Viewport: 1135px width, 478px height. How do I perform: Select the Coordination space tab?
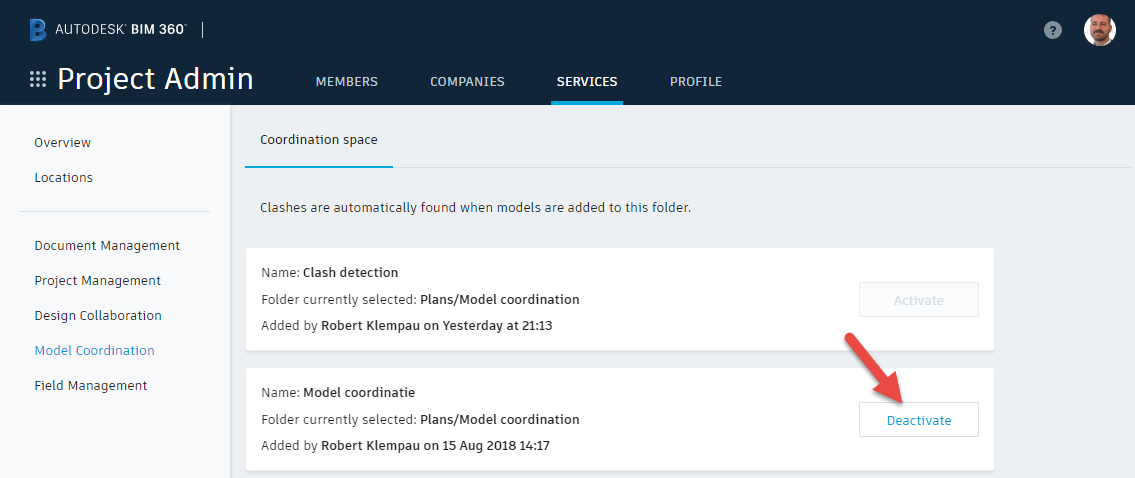319,140
